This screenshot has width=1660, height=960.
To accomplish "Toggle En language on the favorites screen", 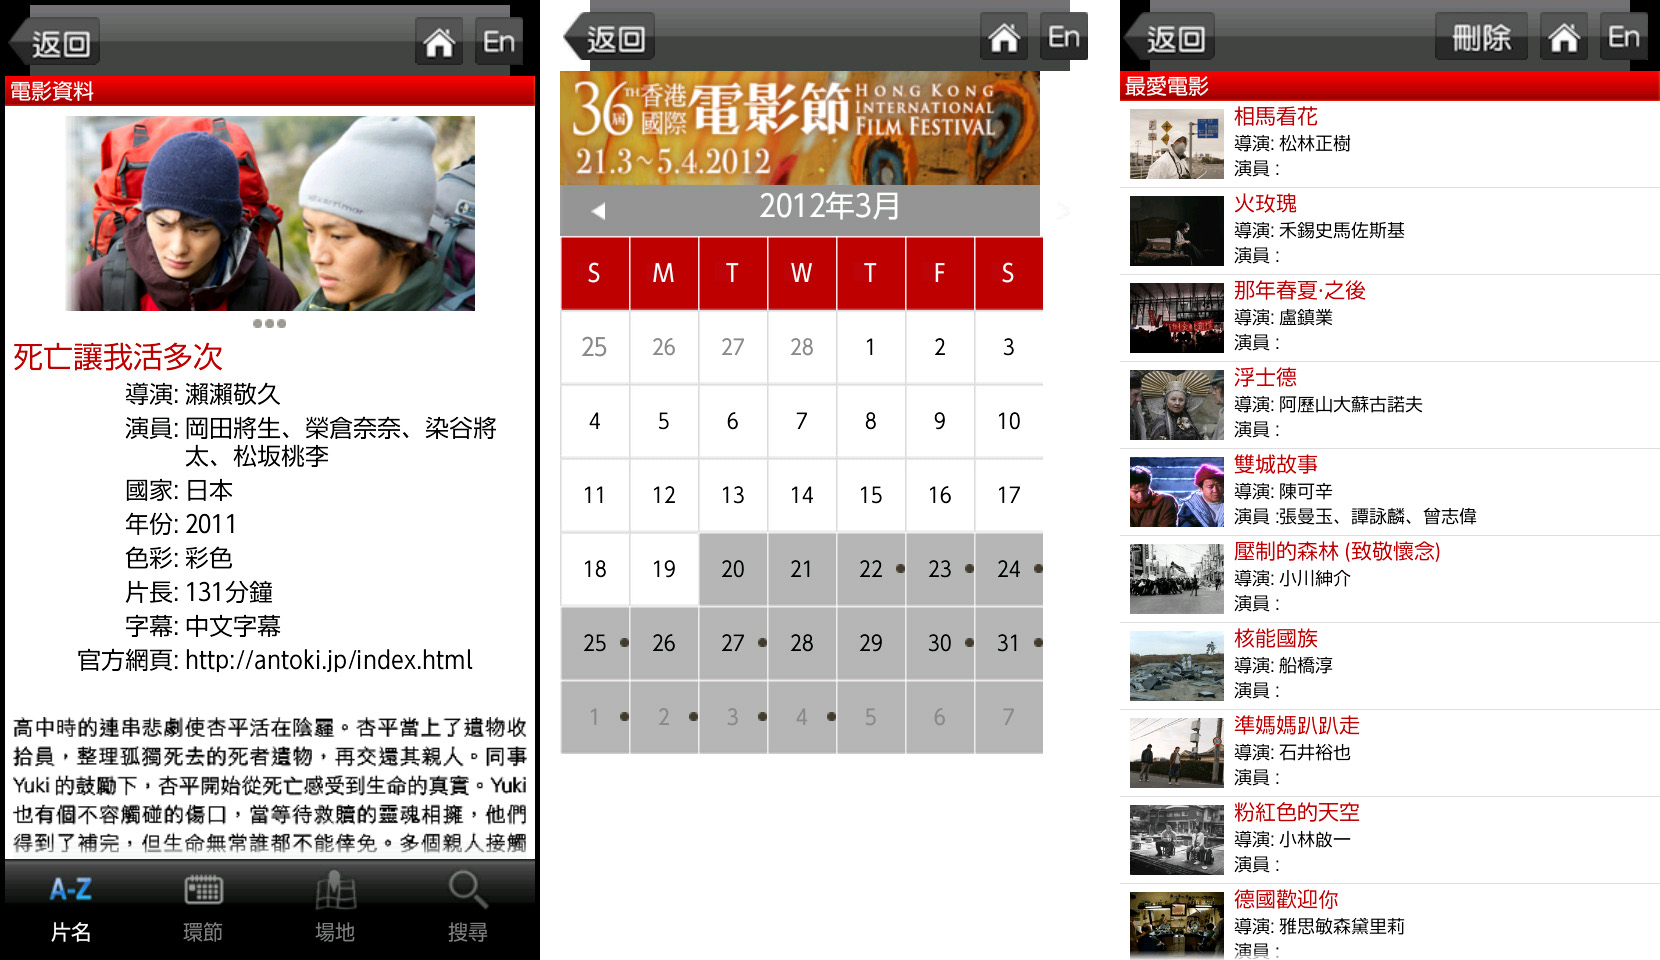I will coord(1623,38).
